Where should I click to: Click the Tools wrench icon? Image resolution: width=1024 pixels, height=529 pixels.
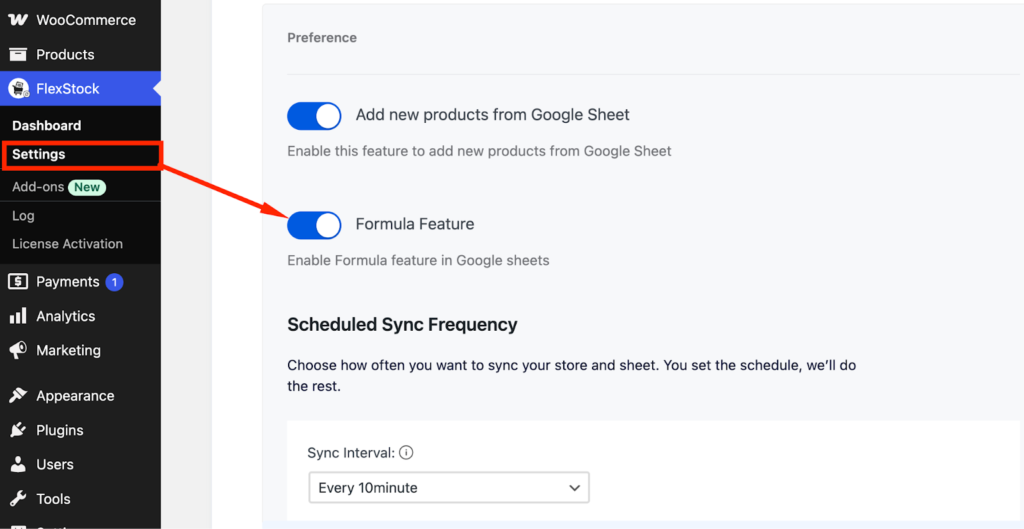(18, 498)
